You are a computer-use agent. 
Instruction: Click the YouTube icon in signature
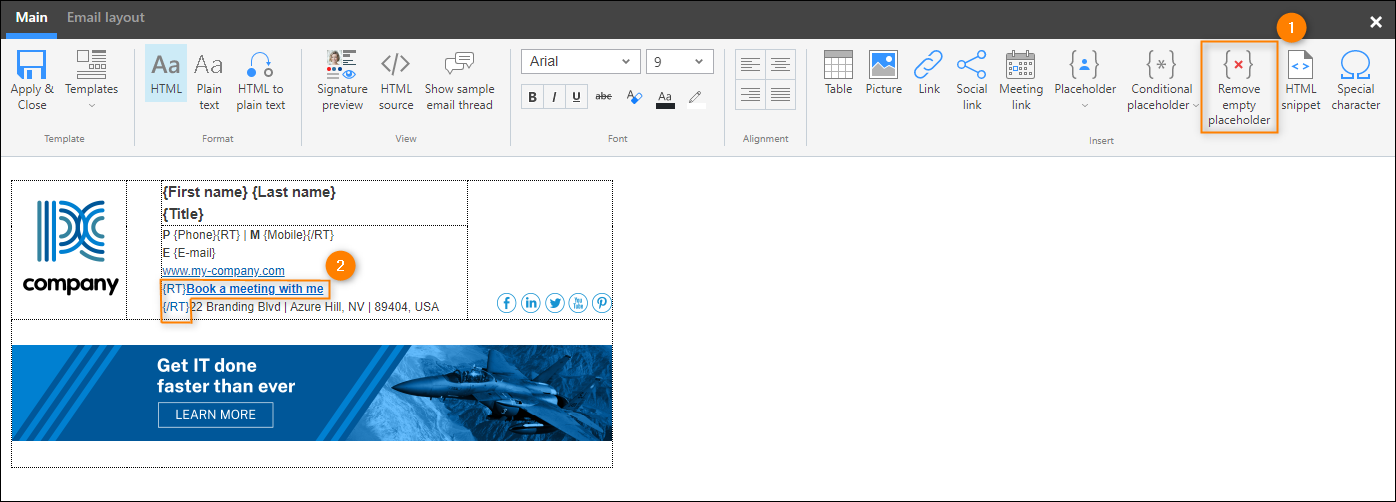coord(578,303)
